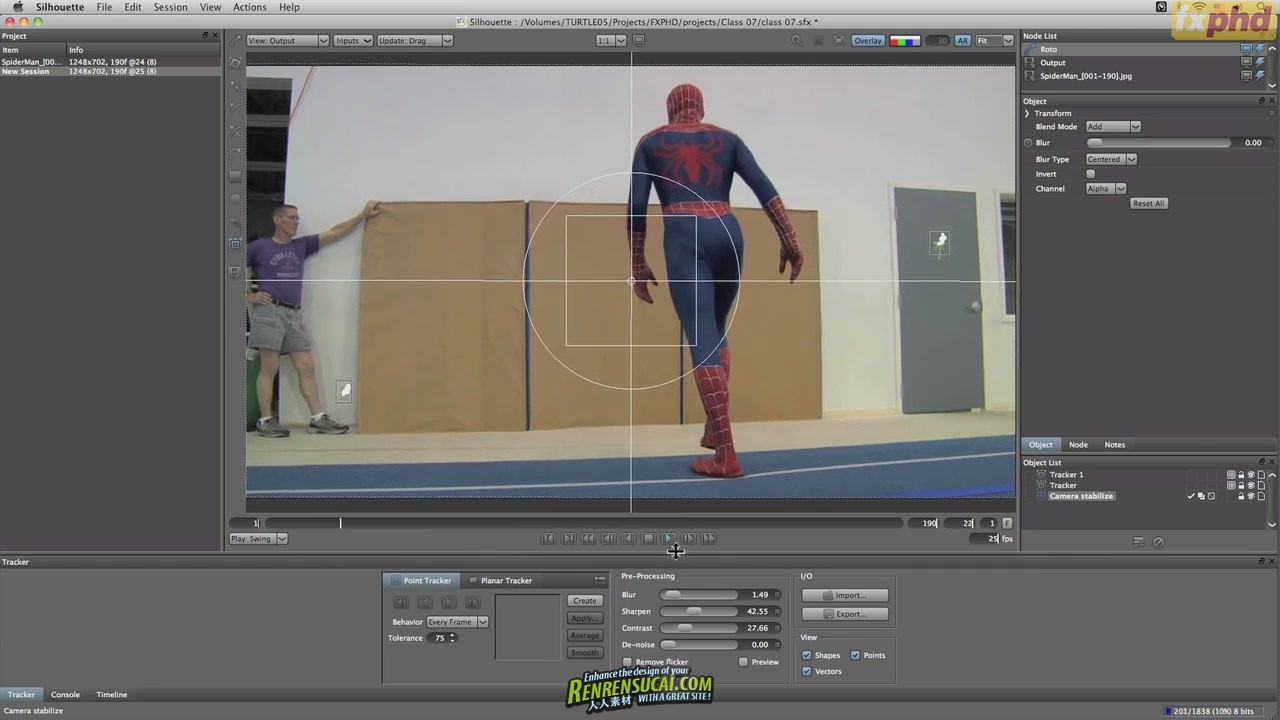Click track backward one frame in Point Tracker
The image size is (1280, 720).
(x=401, y=602)
